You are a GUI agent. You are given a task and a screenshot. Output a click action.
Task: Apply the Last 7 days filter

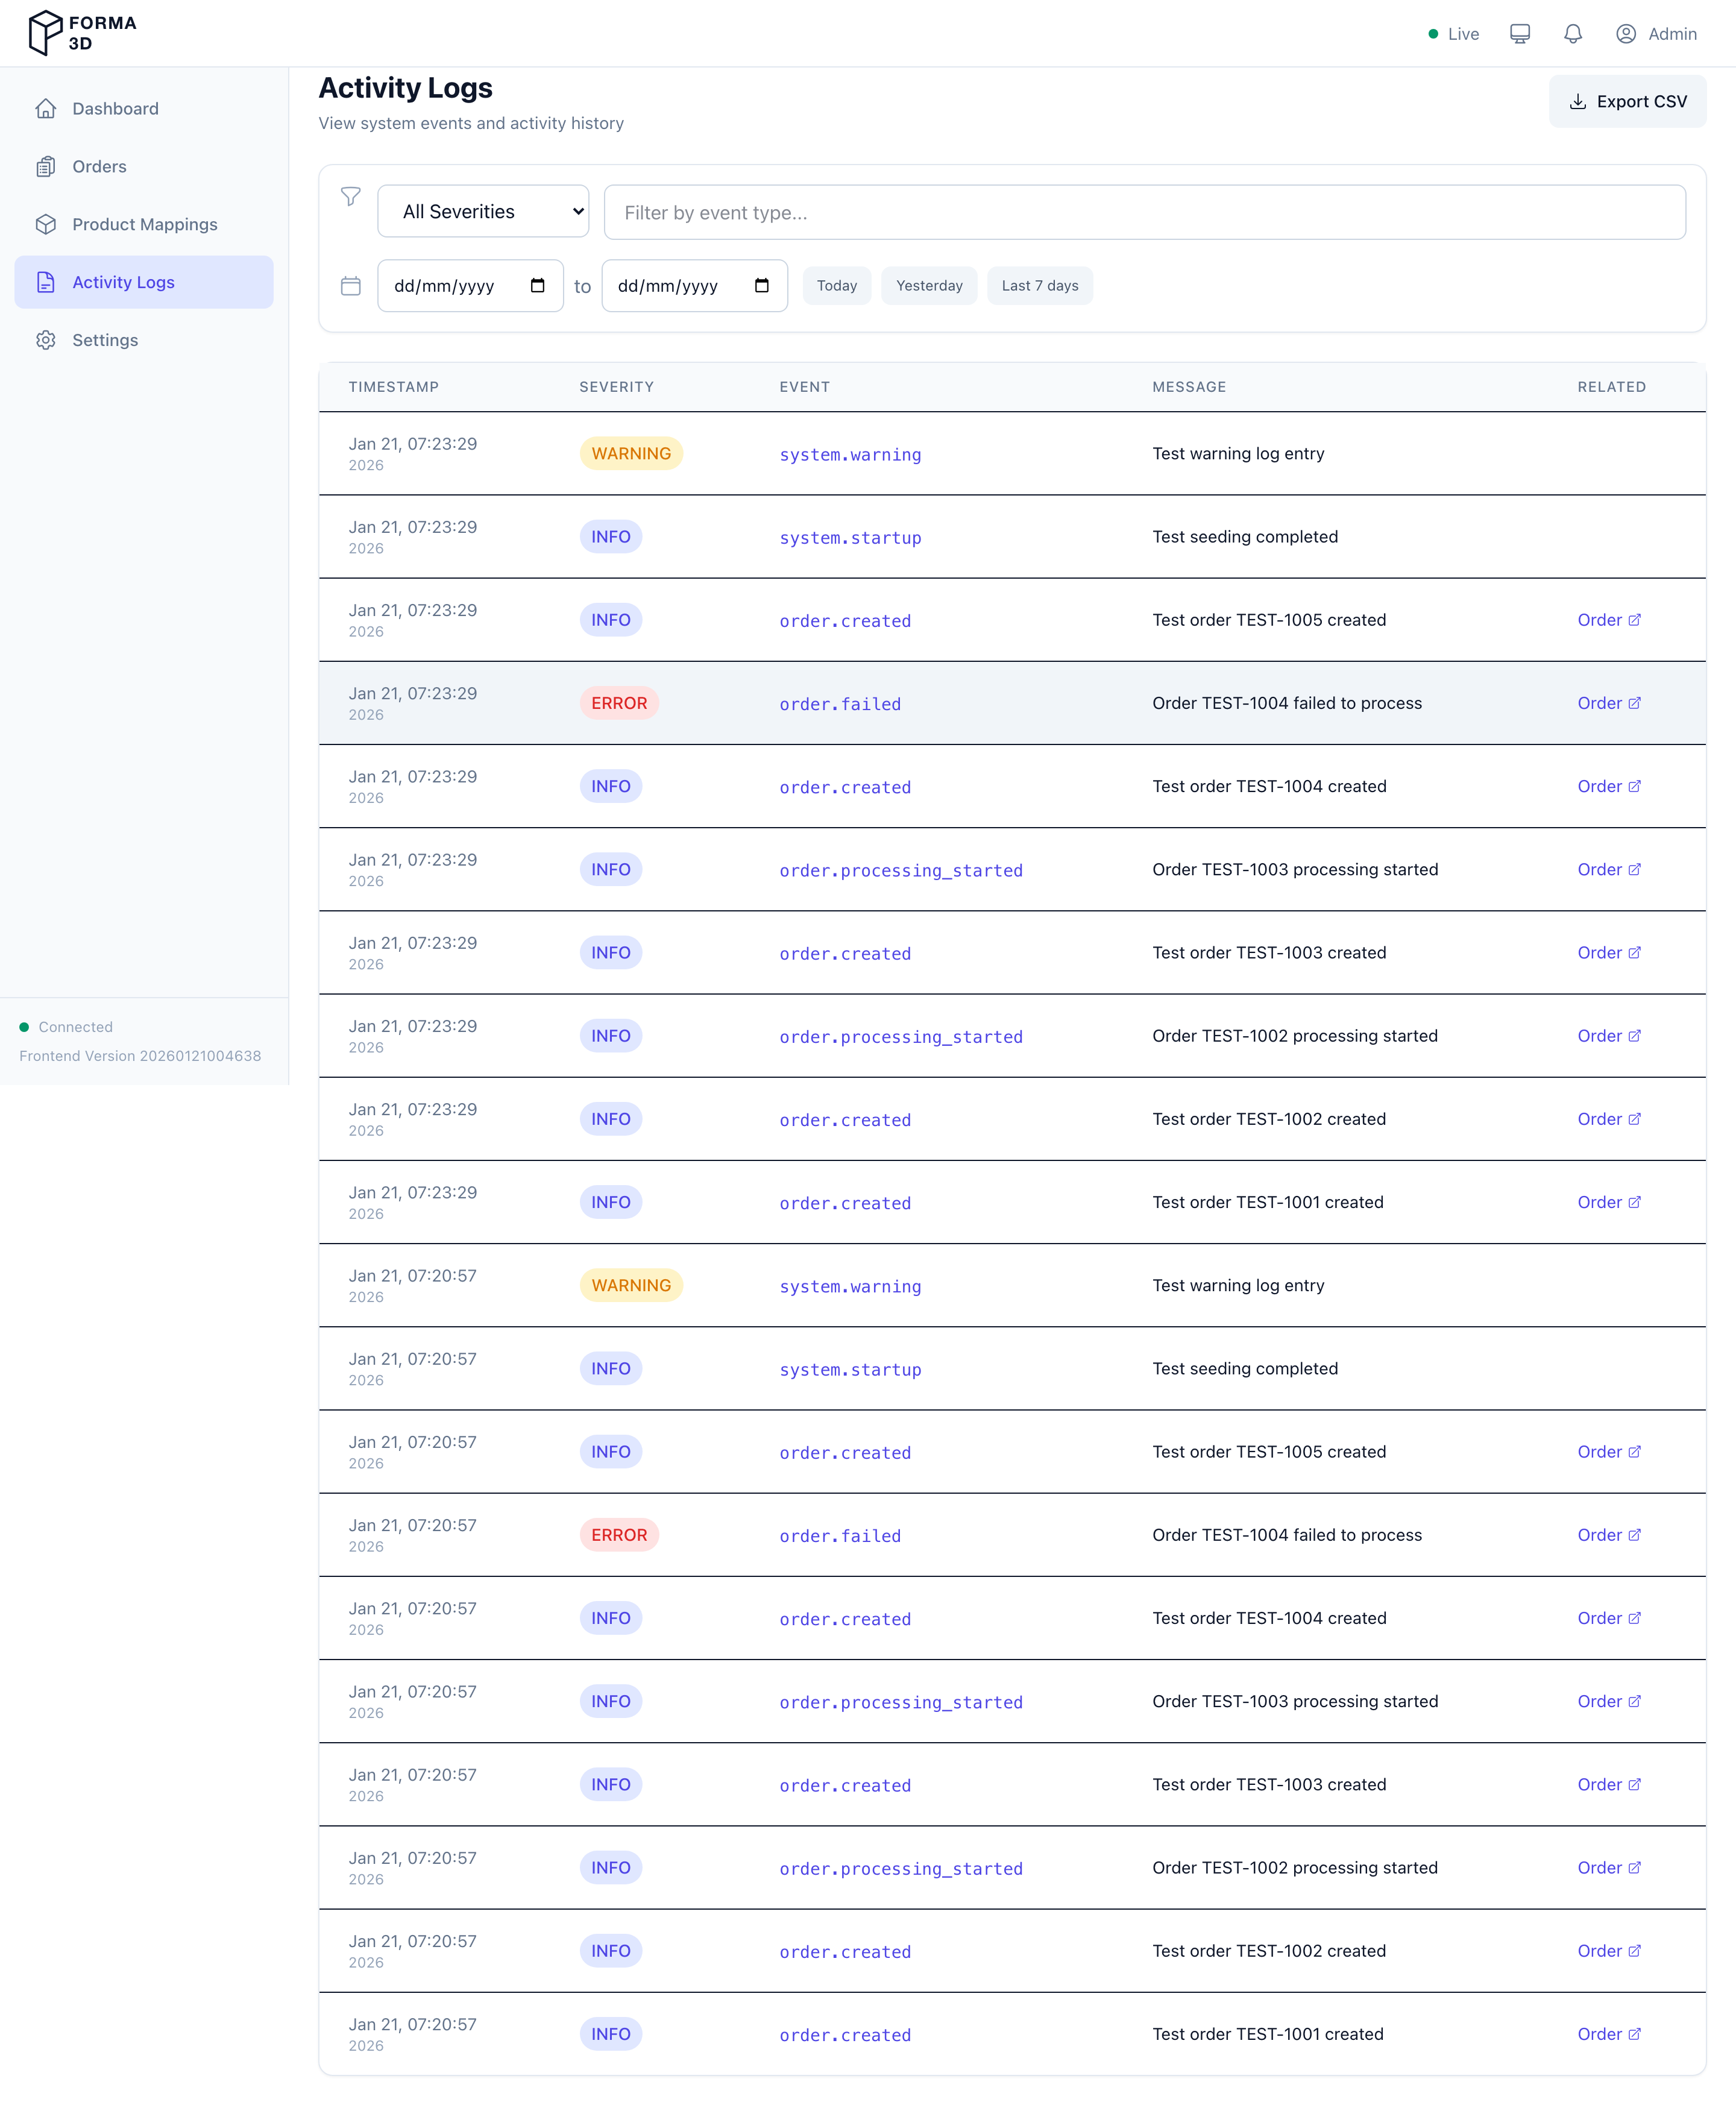[x=1040, y=285]
